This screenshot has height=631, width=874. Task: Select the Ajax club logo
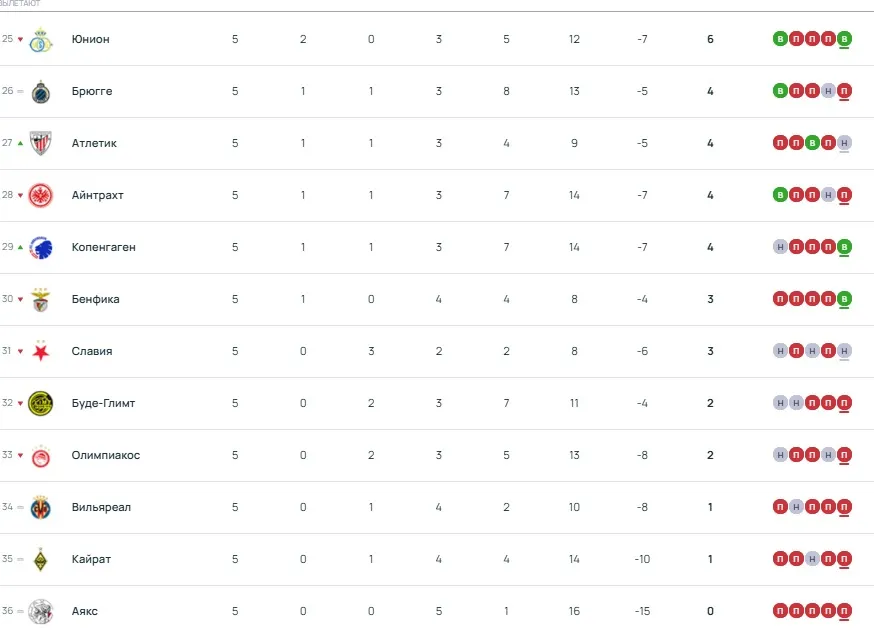click(41, 611)
